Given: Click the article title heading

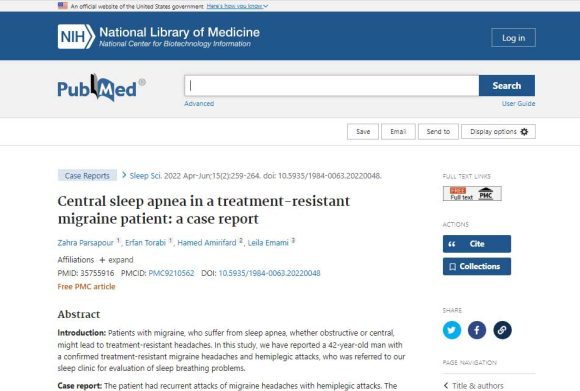Looking at the screenshot, I should tap(203, 210).
